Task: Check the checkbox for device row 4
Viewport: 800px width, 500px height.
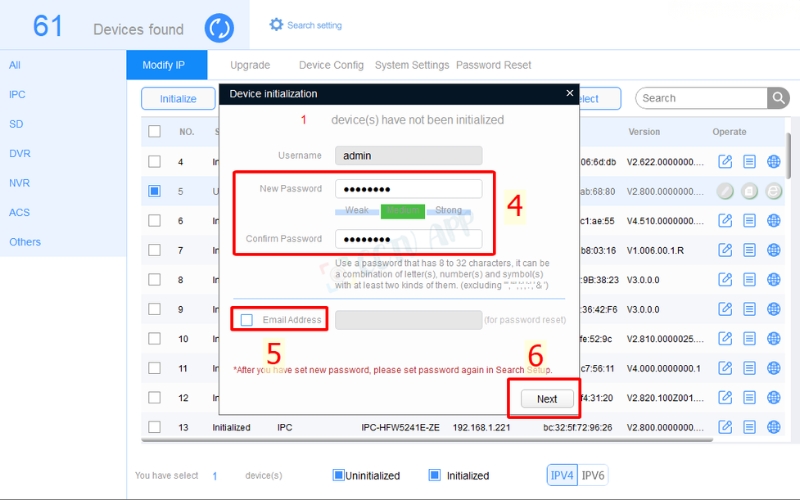Action: click(154, 162)
